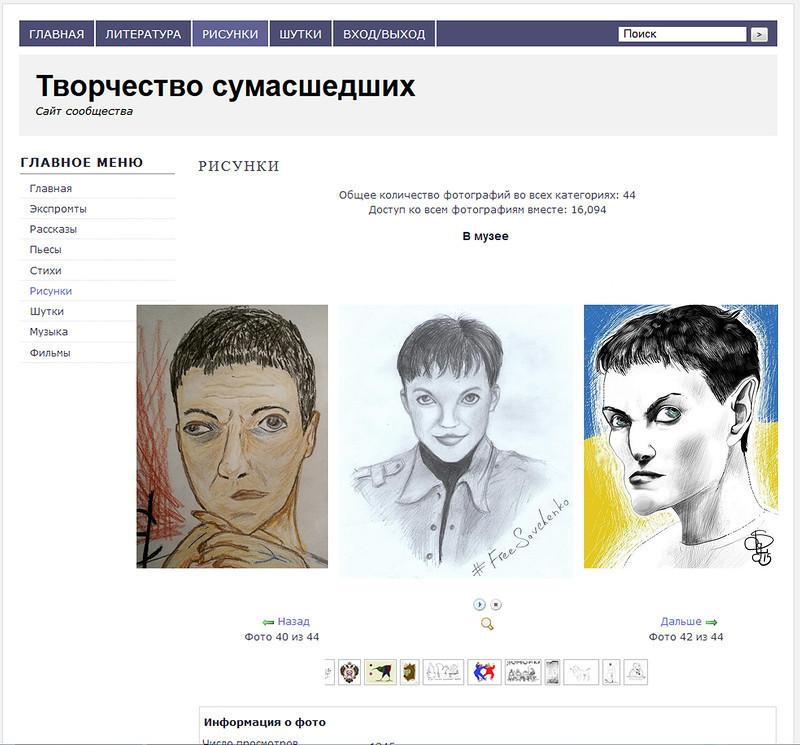Follow the Назад link

[293, 622]
